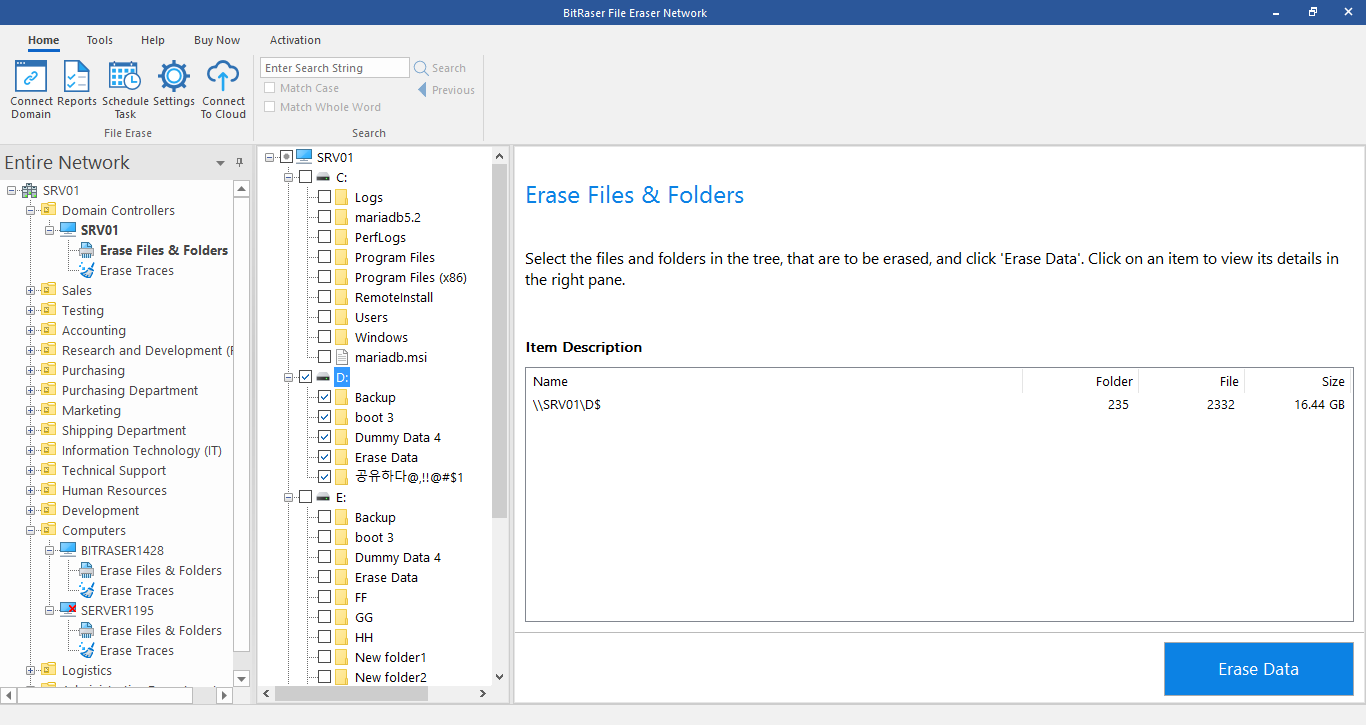Click the Human Resources folder icon
Screen dimensions: 1366x725
[x=49, y=490]
